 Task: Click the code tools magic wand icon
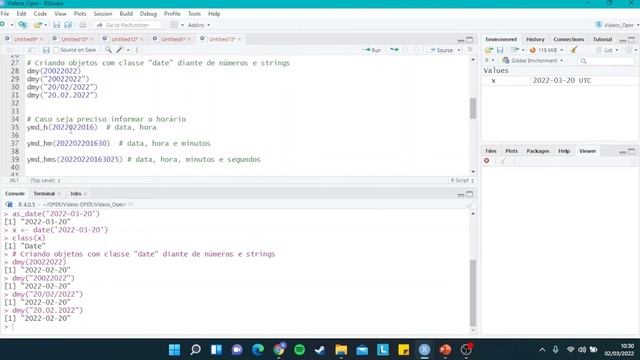click(x=119, y=50)
